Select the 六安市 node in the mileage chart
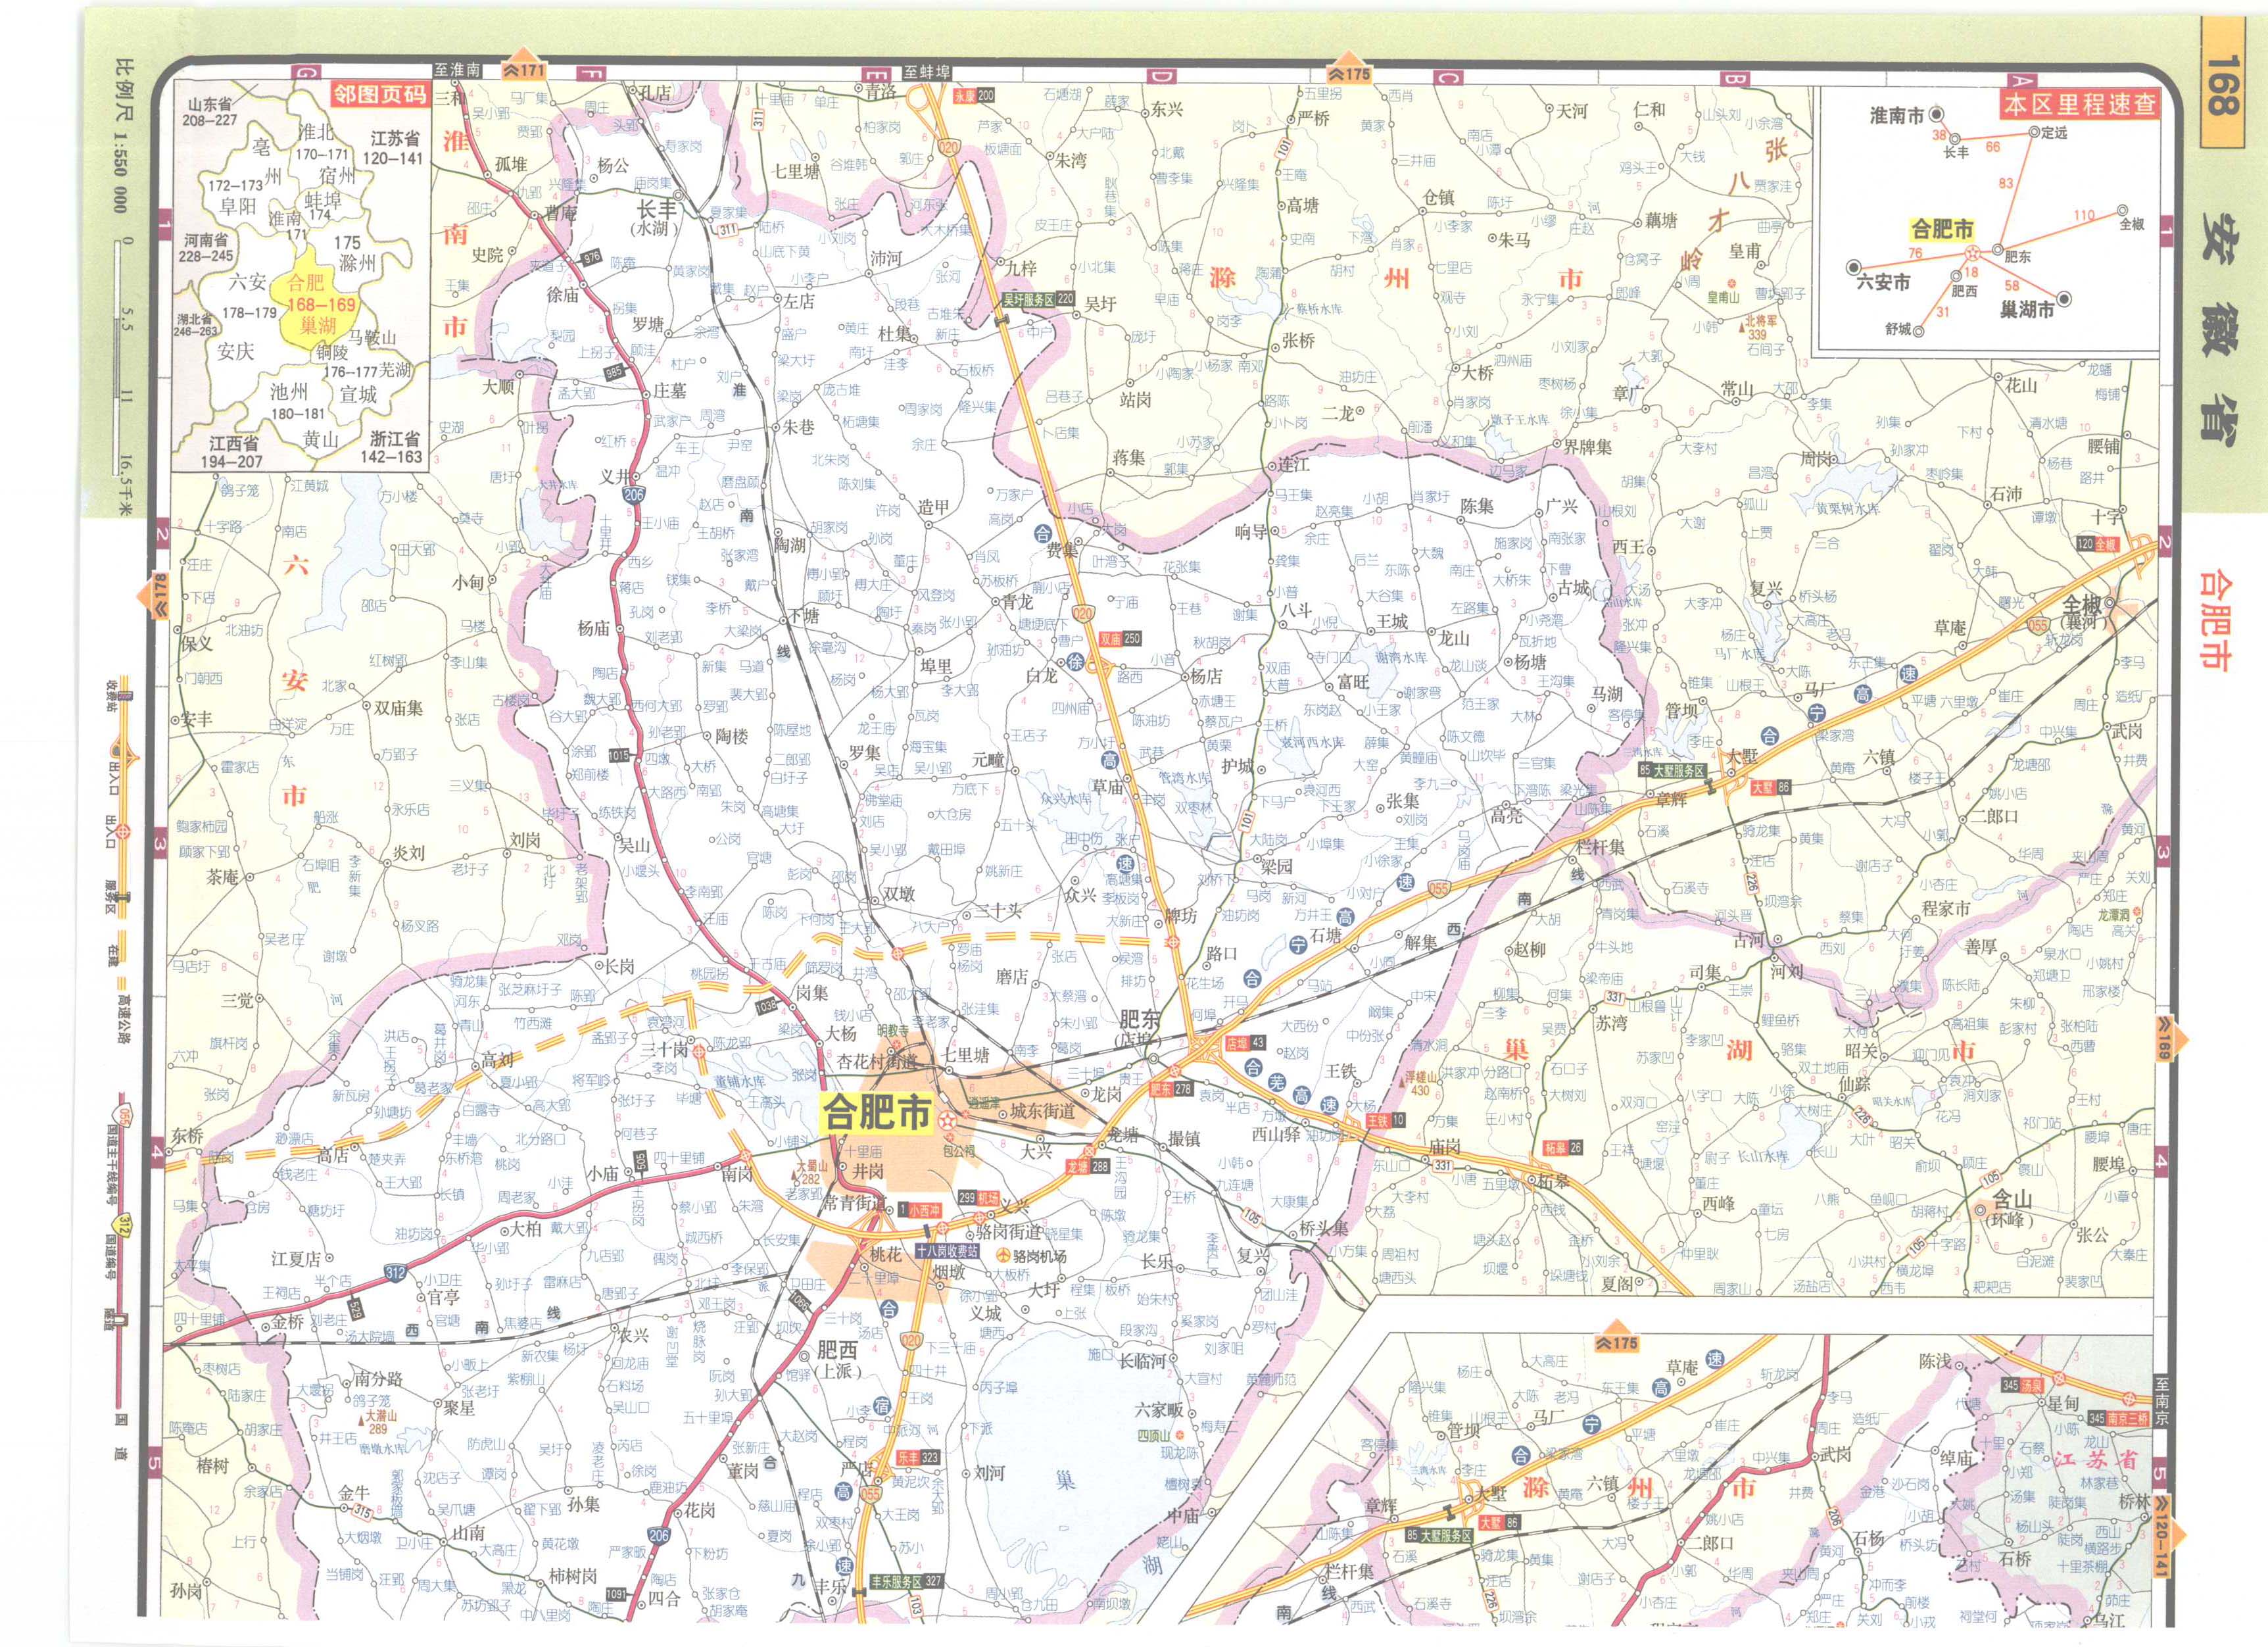Screen dimensions: 2268x1647 [1855, 267]
